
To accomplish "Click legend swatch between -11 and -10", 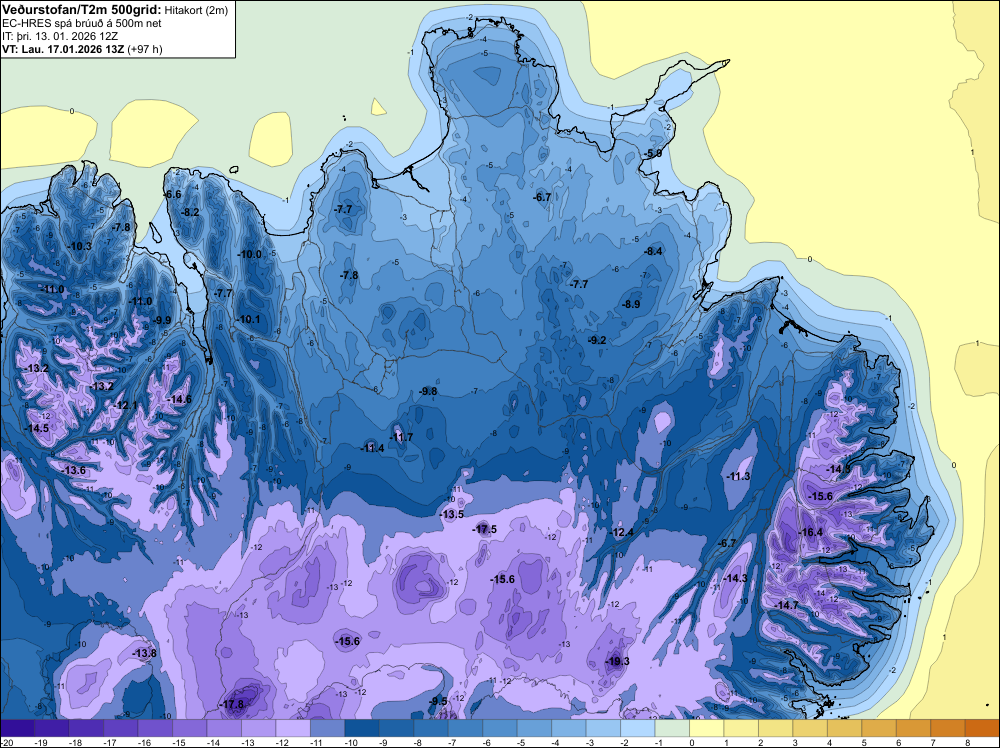I will 327,728.
